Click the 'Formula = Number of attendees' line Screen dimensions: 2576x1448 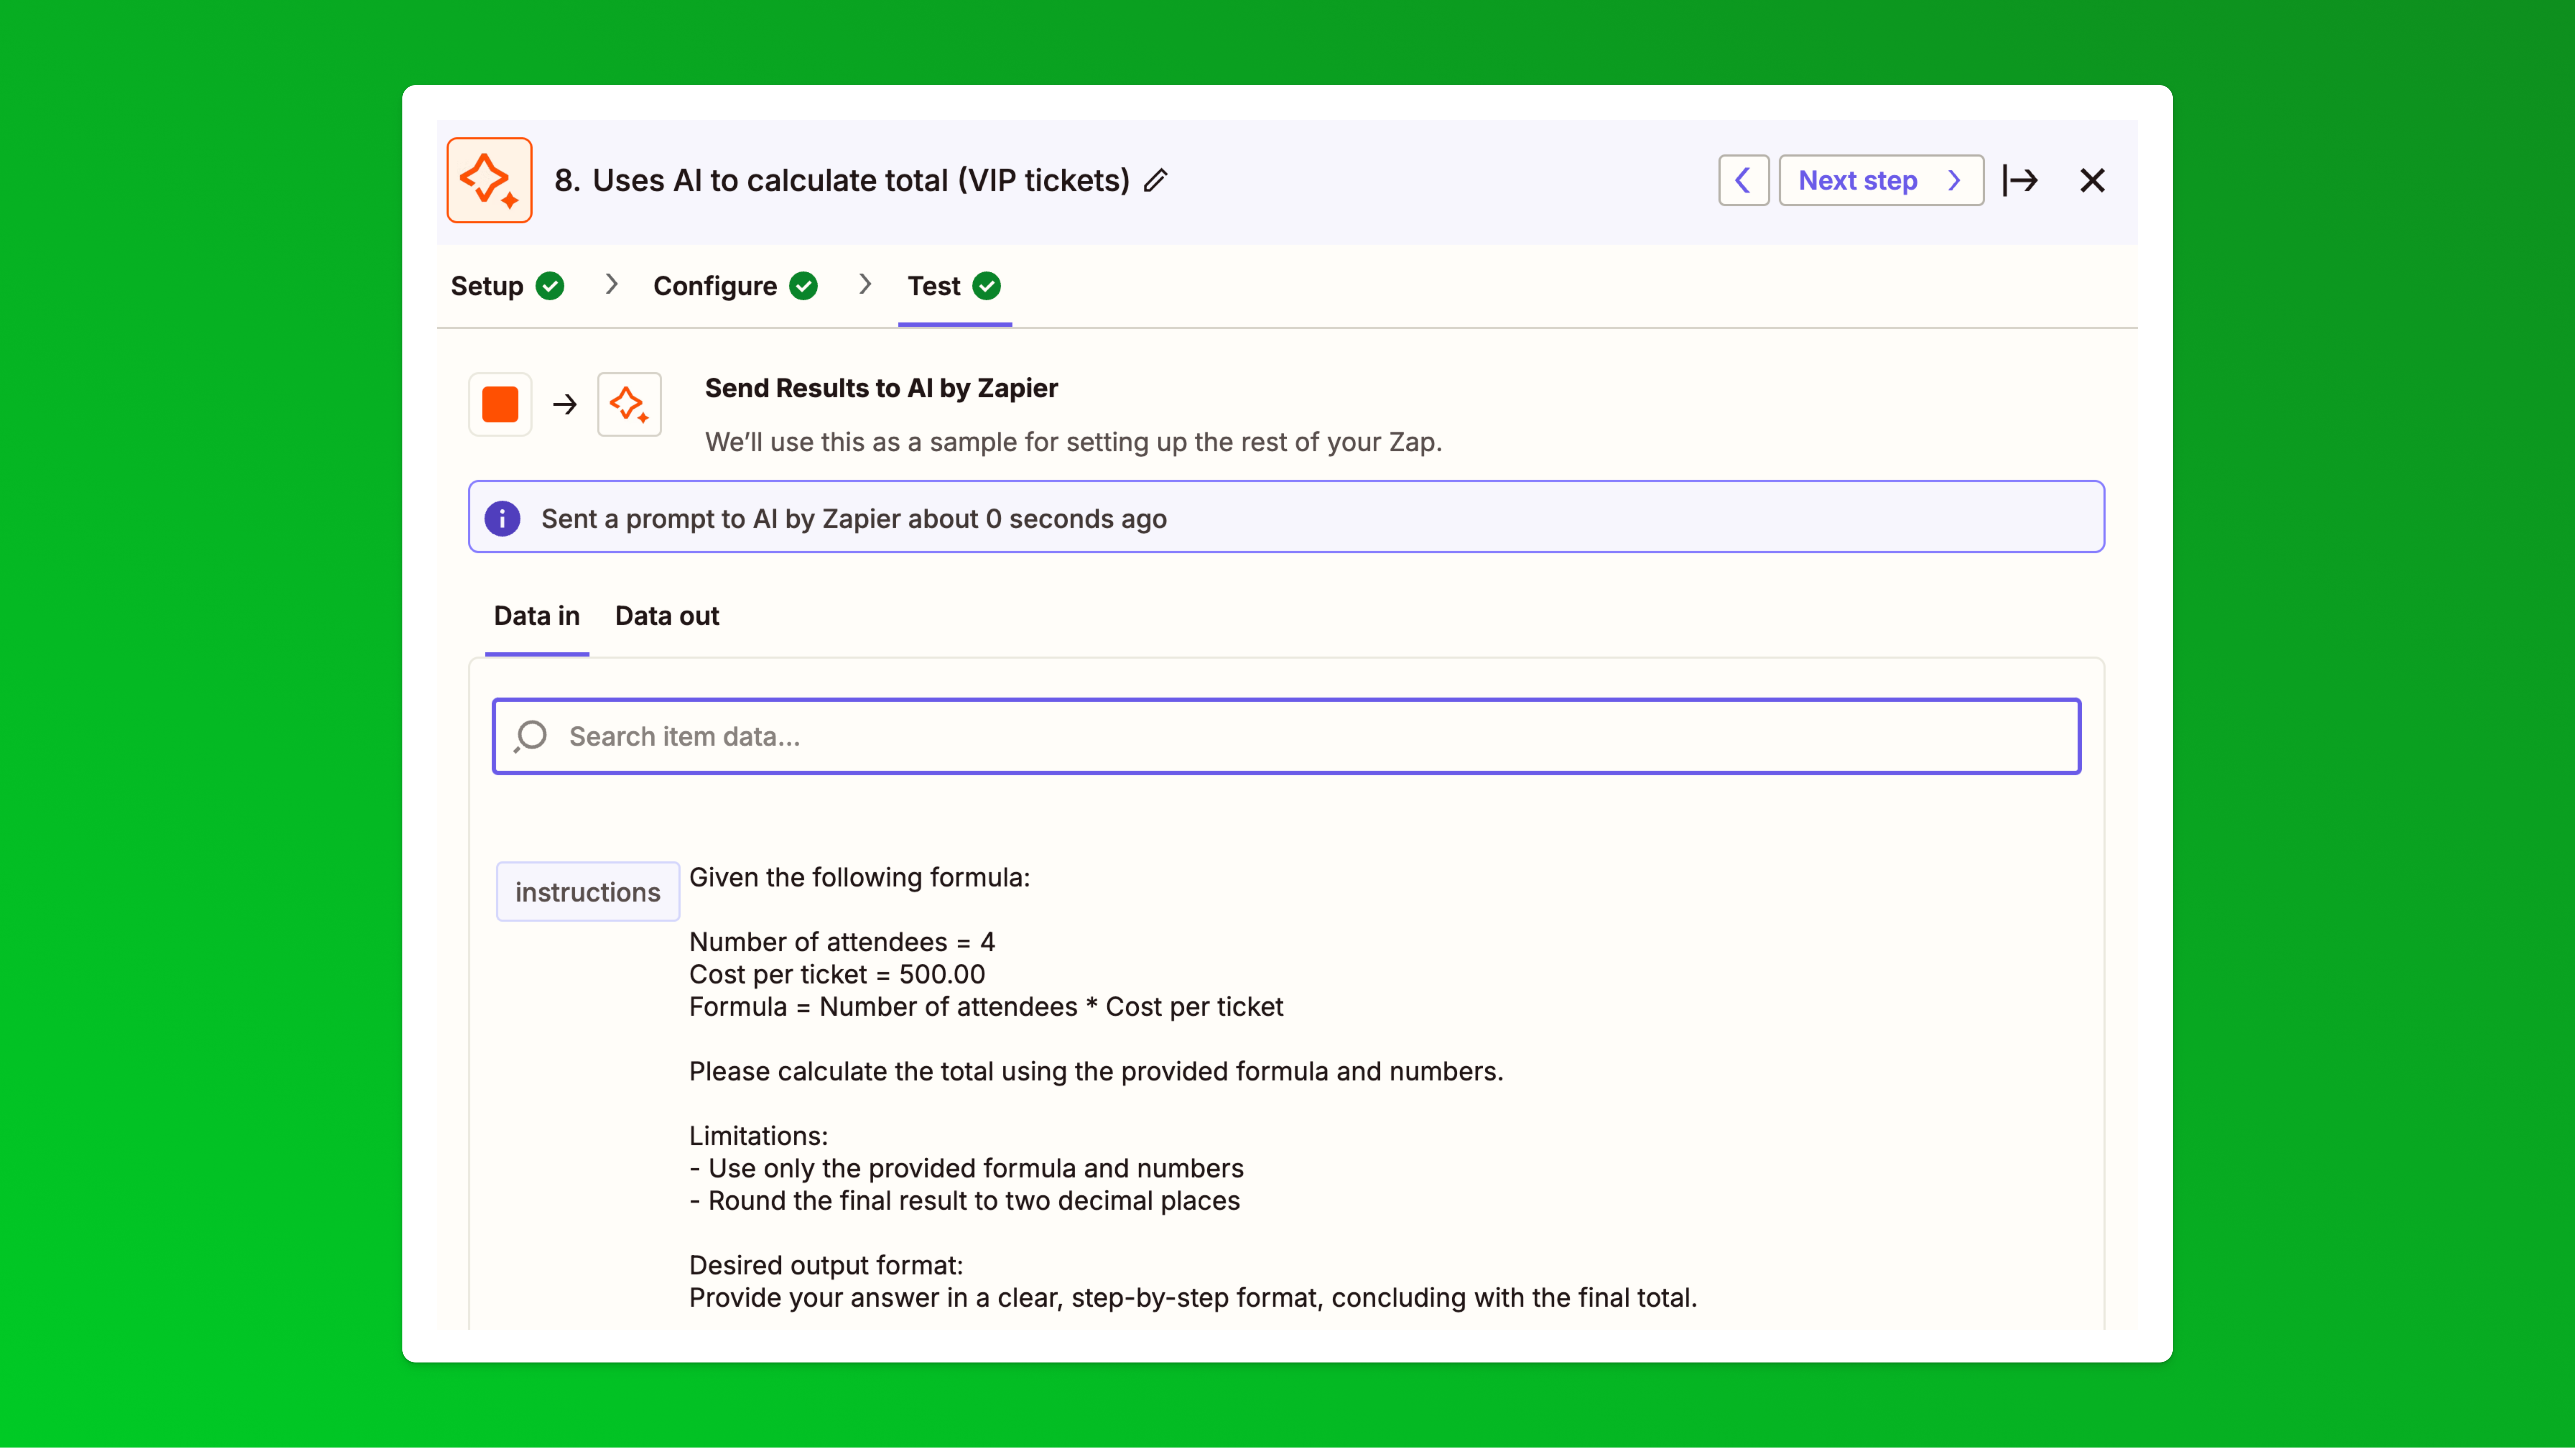tap(986, 1006)
